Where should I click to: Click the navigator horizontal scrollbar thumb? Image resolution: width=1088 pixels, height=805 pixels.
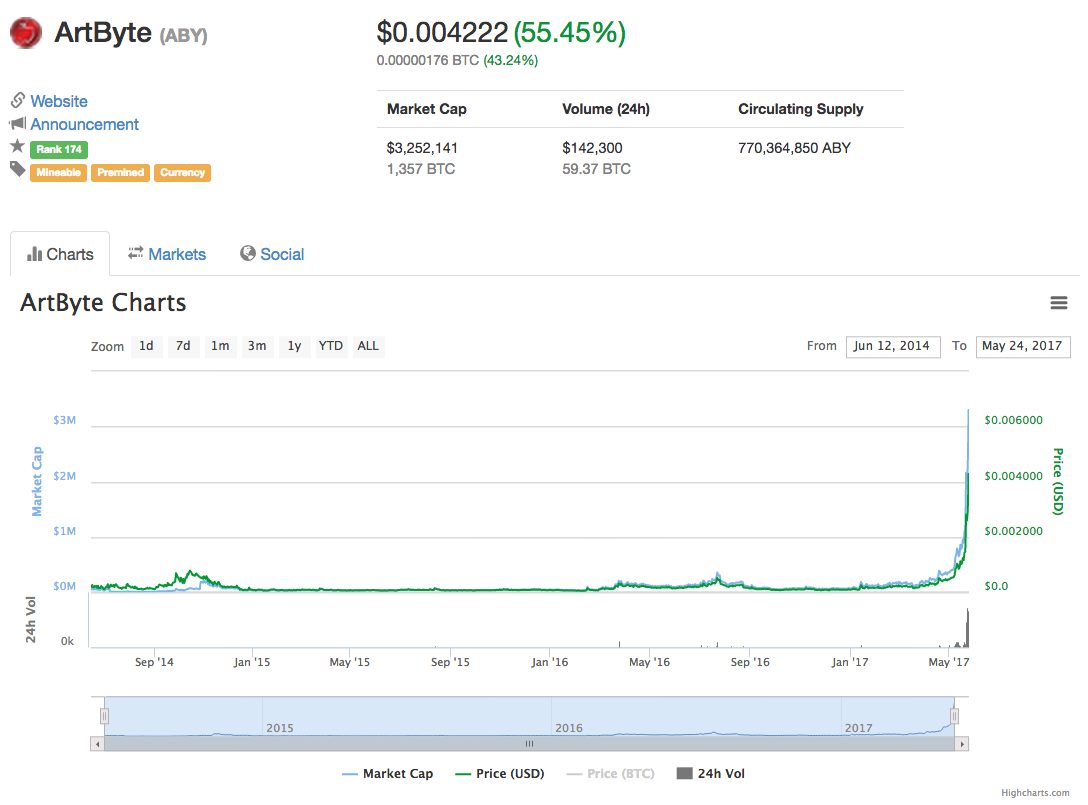tap(529, 744)
